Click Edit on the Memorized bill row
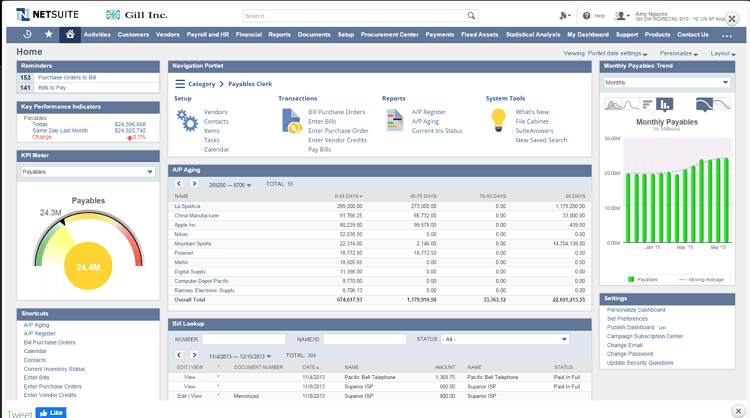 182,396
